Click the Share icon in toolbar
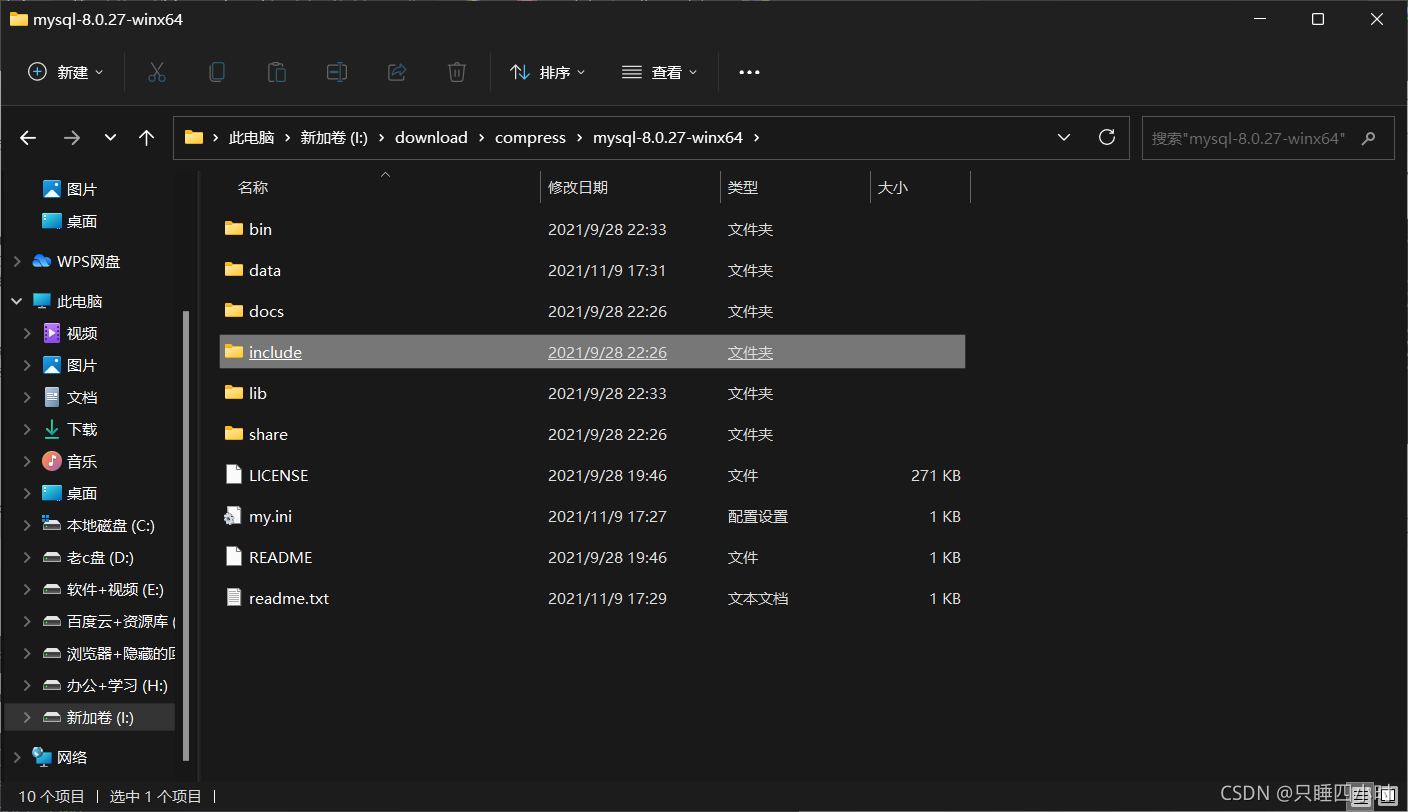Viewport: 1408px width, 812px height. click(x=397, y=72)
